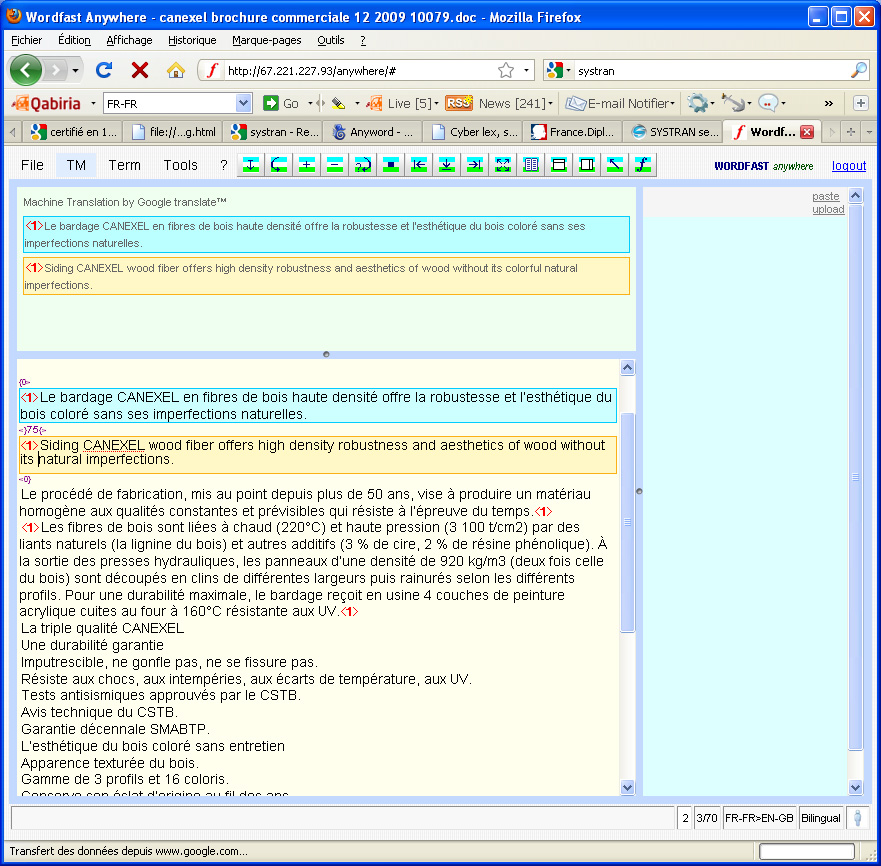Viewport: 881px width, 866px height.
Task: Click the four-arrows expand icon
Action: coord(503,165)
